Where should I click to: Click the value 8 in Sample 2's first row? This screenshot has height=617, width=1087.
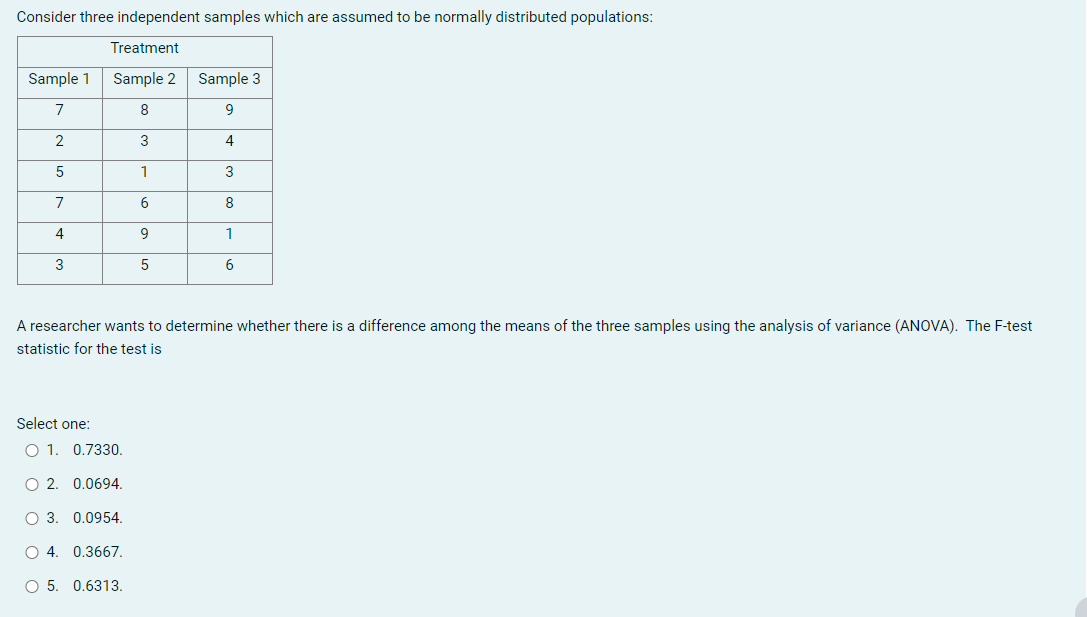tap(144, 110)
